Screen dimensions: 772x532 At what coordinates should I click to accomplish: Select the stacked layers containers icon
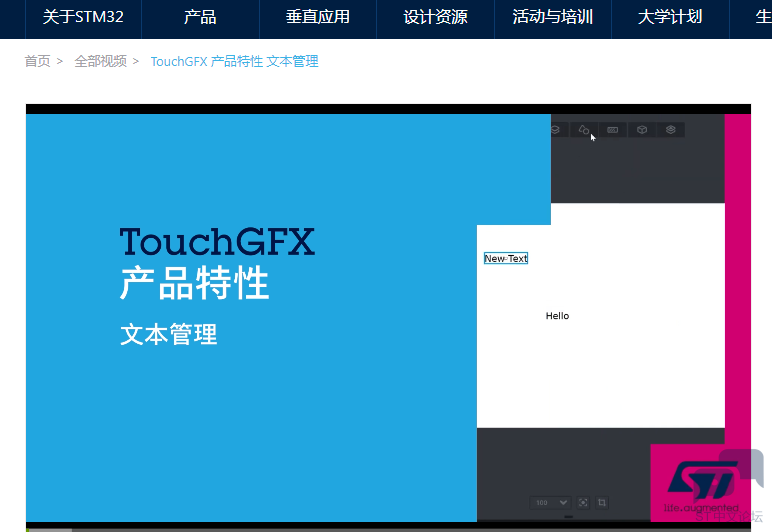(671, 130)
